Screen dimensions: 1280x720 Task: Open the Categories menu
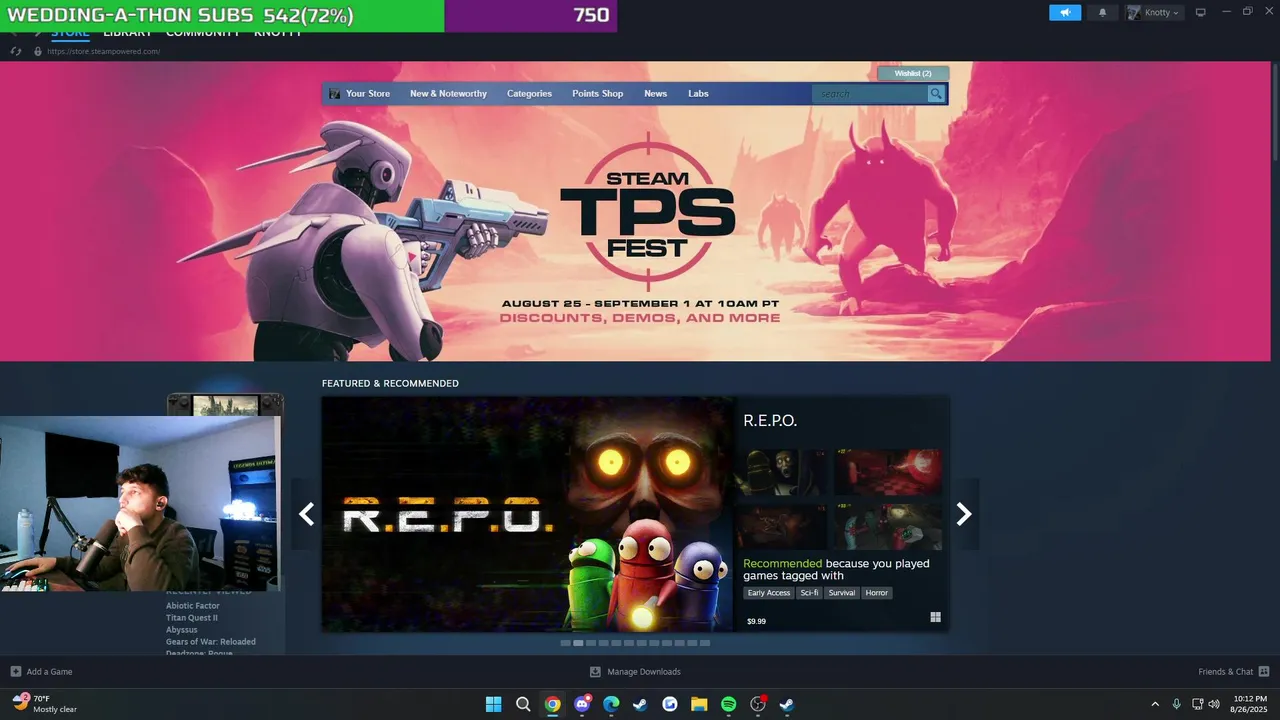point(529,94)
